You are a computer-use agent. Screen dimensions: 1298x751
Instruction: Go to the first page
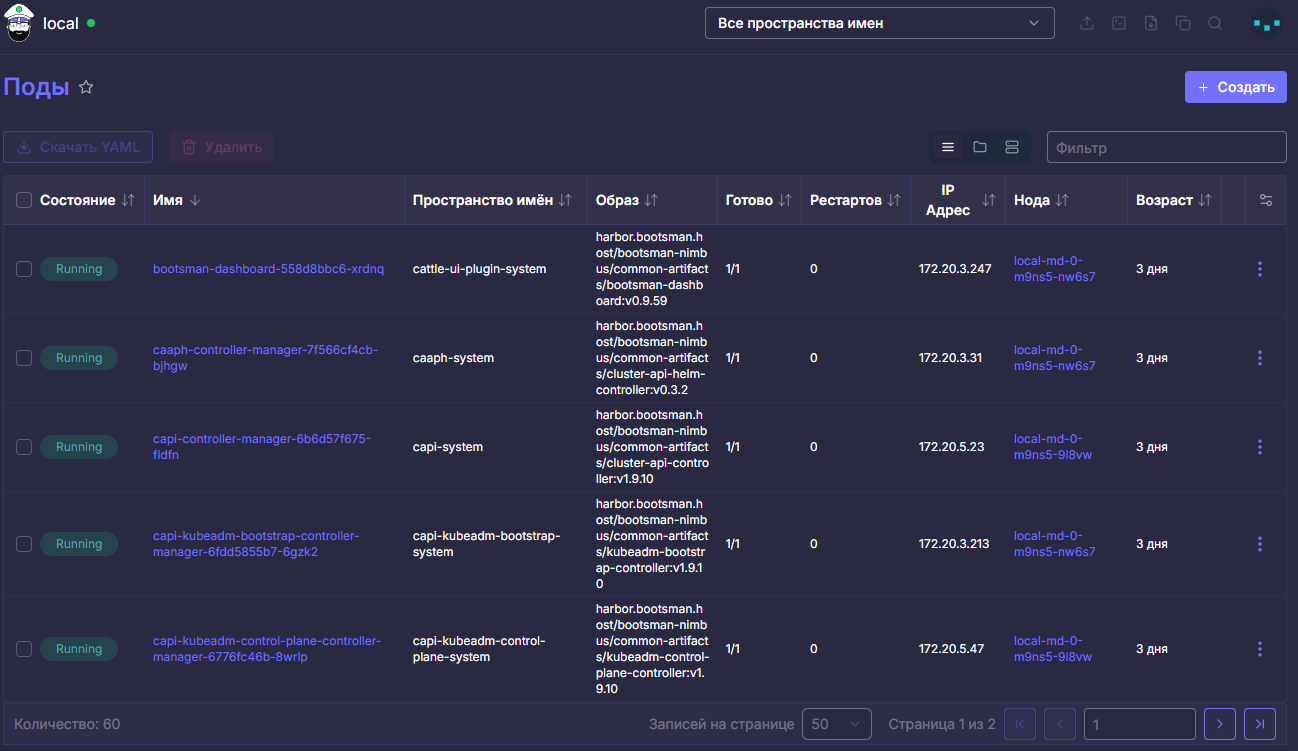[1019, 724]
